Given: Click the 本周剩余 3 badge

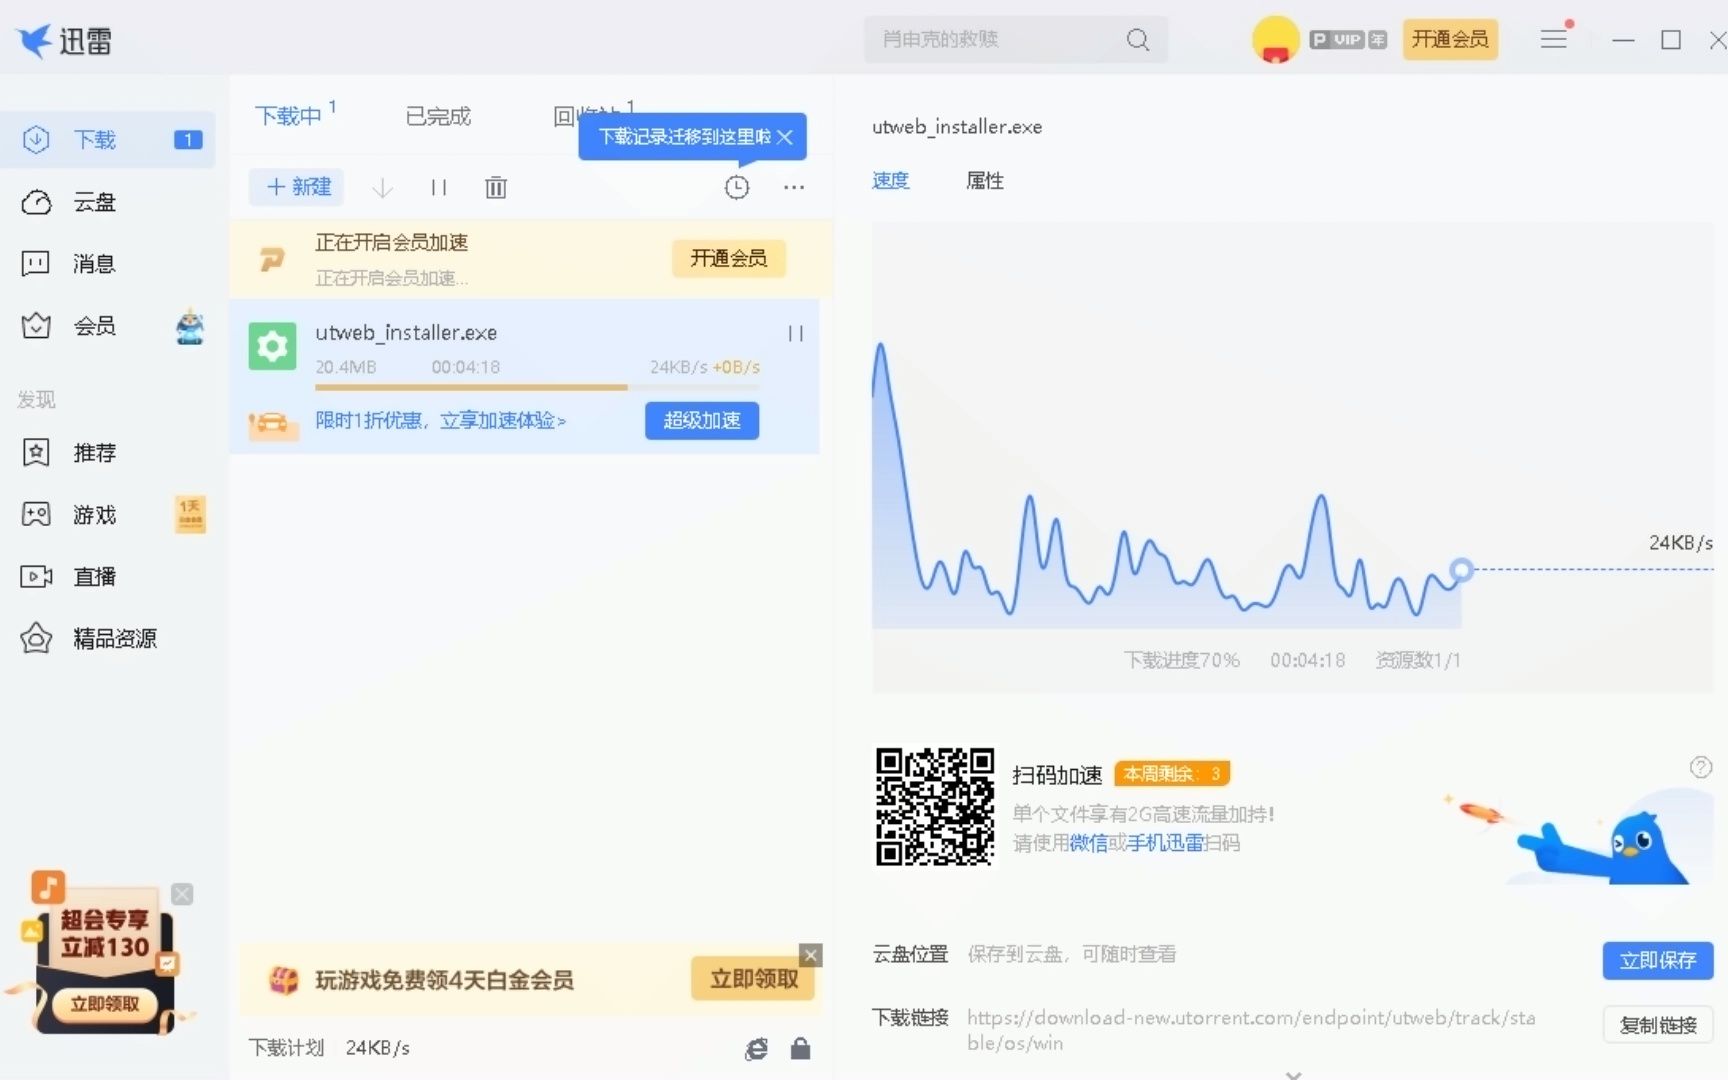Looking at the screenshot, I should pos(1172,774).
